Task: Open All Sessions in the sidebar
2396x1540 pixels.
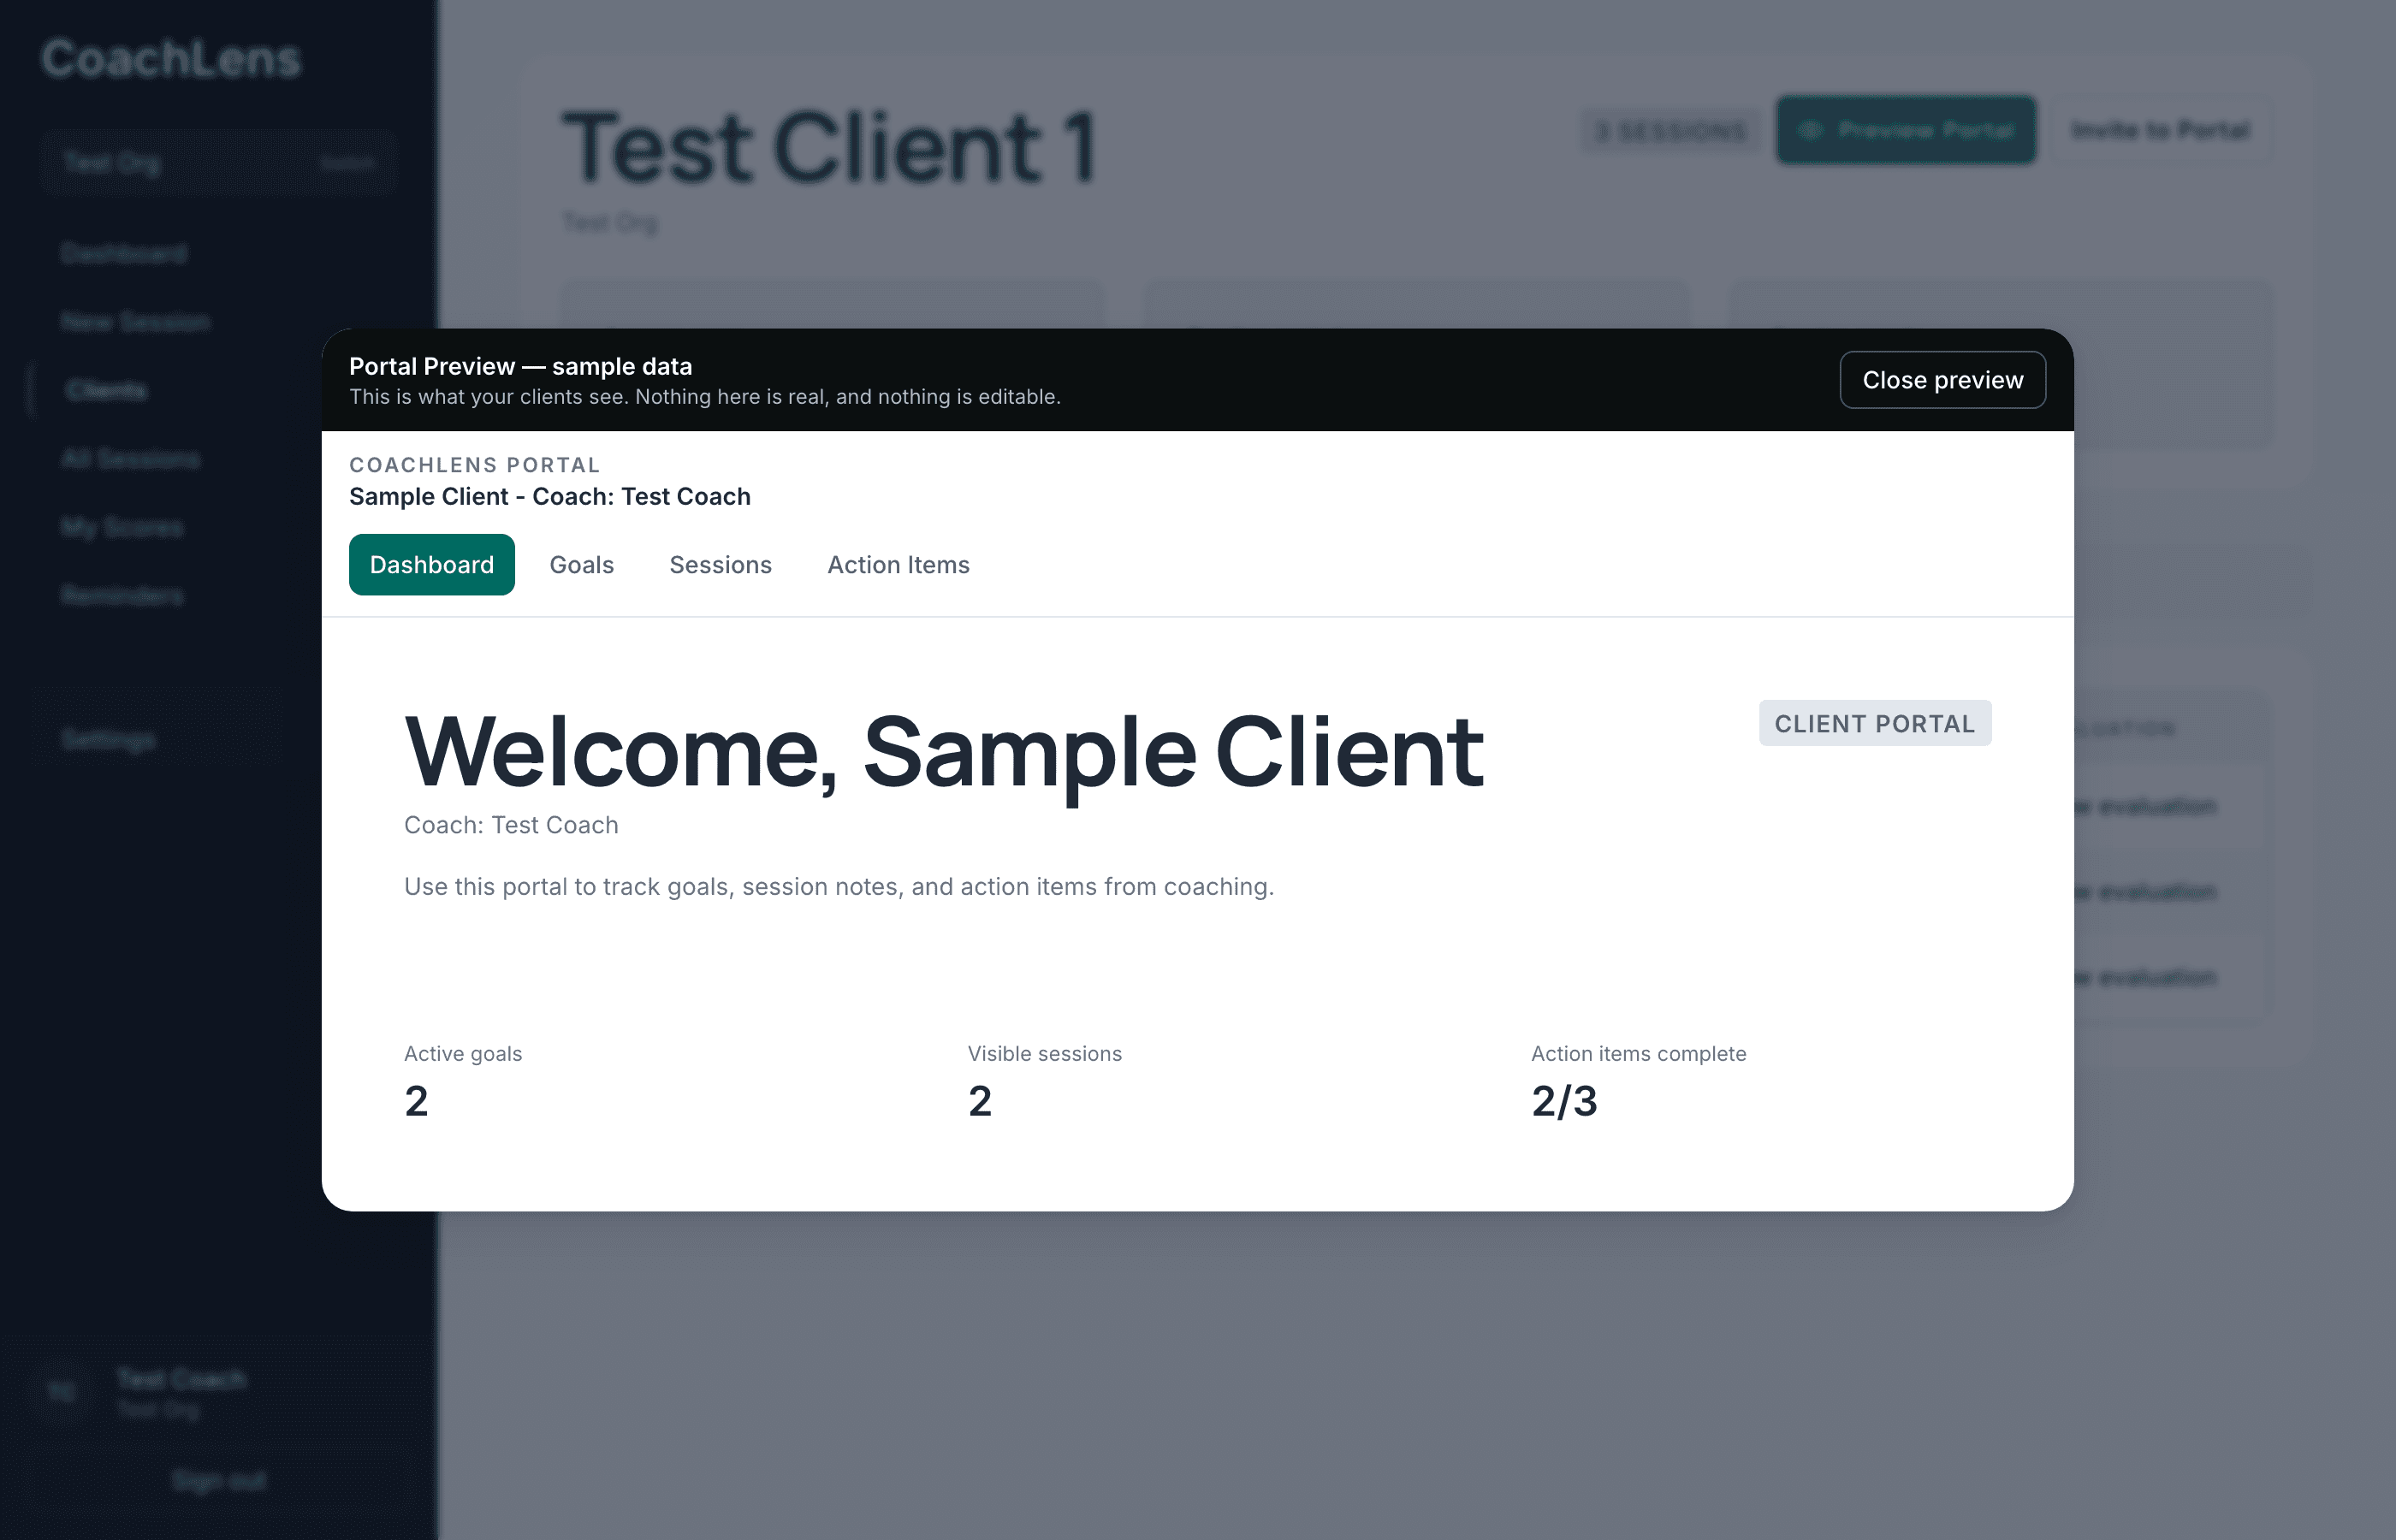Action: (130, 458)
